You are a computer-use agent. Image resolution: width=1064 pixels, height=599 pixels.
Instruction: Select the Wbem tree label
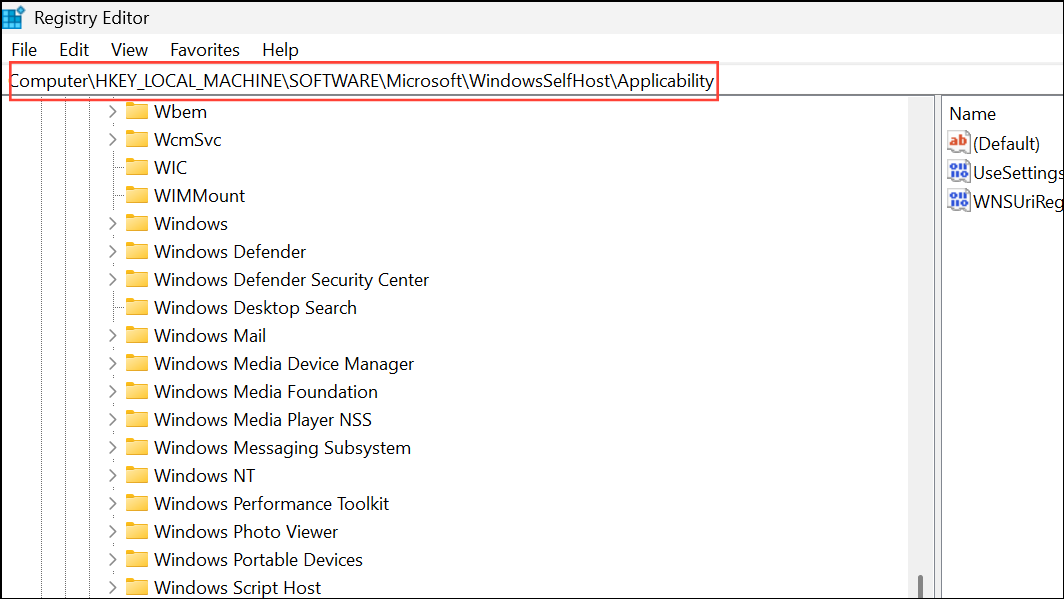point(180,112)
